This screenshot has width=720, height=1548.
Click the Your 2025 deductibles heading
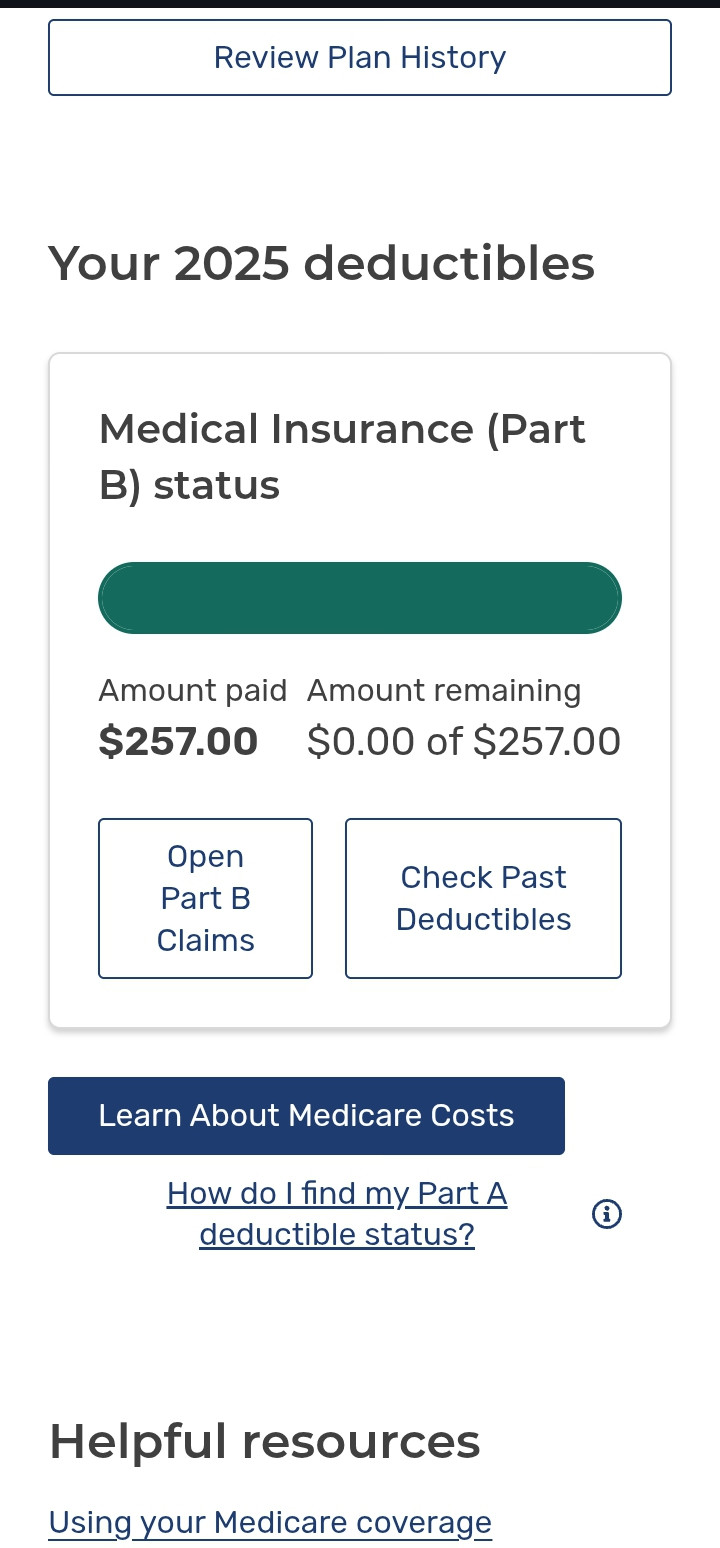322,264
